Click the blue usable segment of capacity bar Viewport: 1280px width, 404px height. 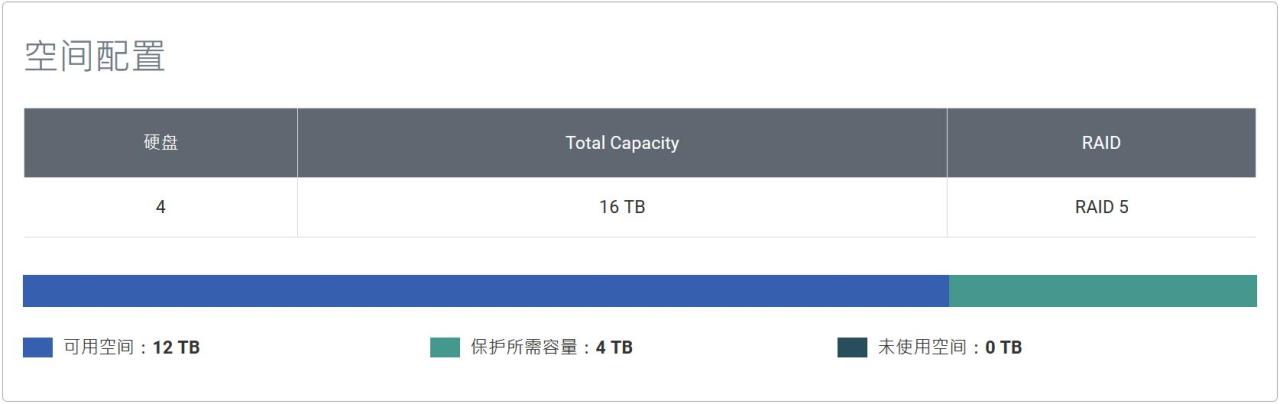485,291
